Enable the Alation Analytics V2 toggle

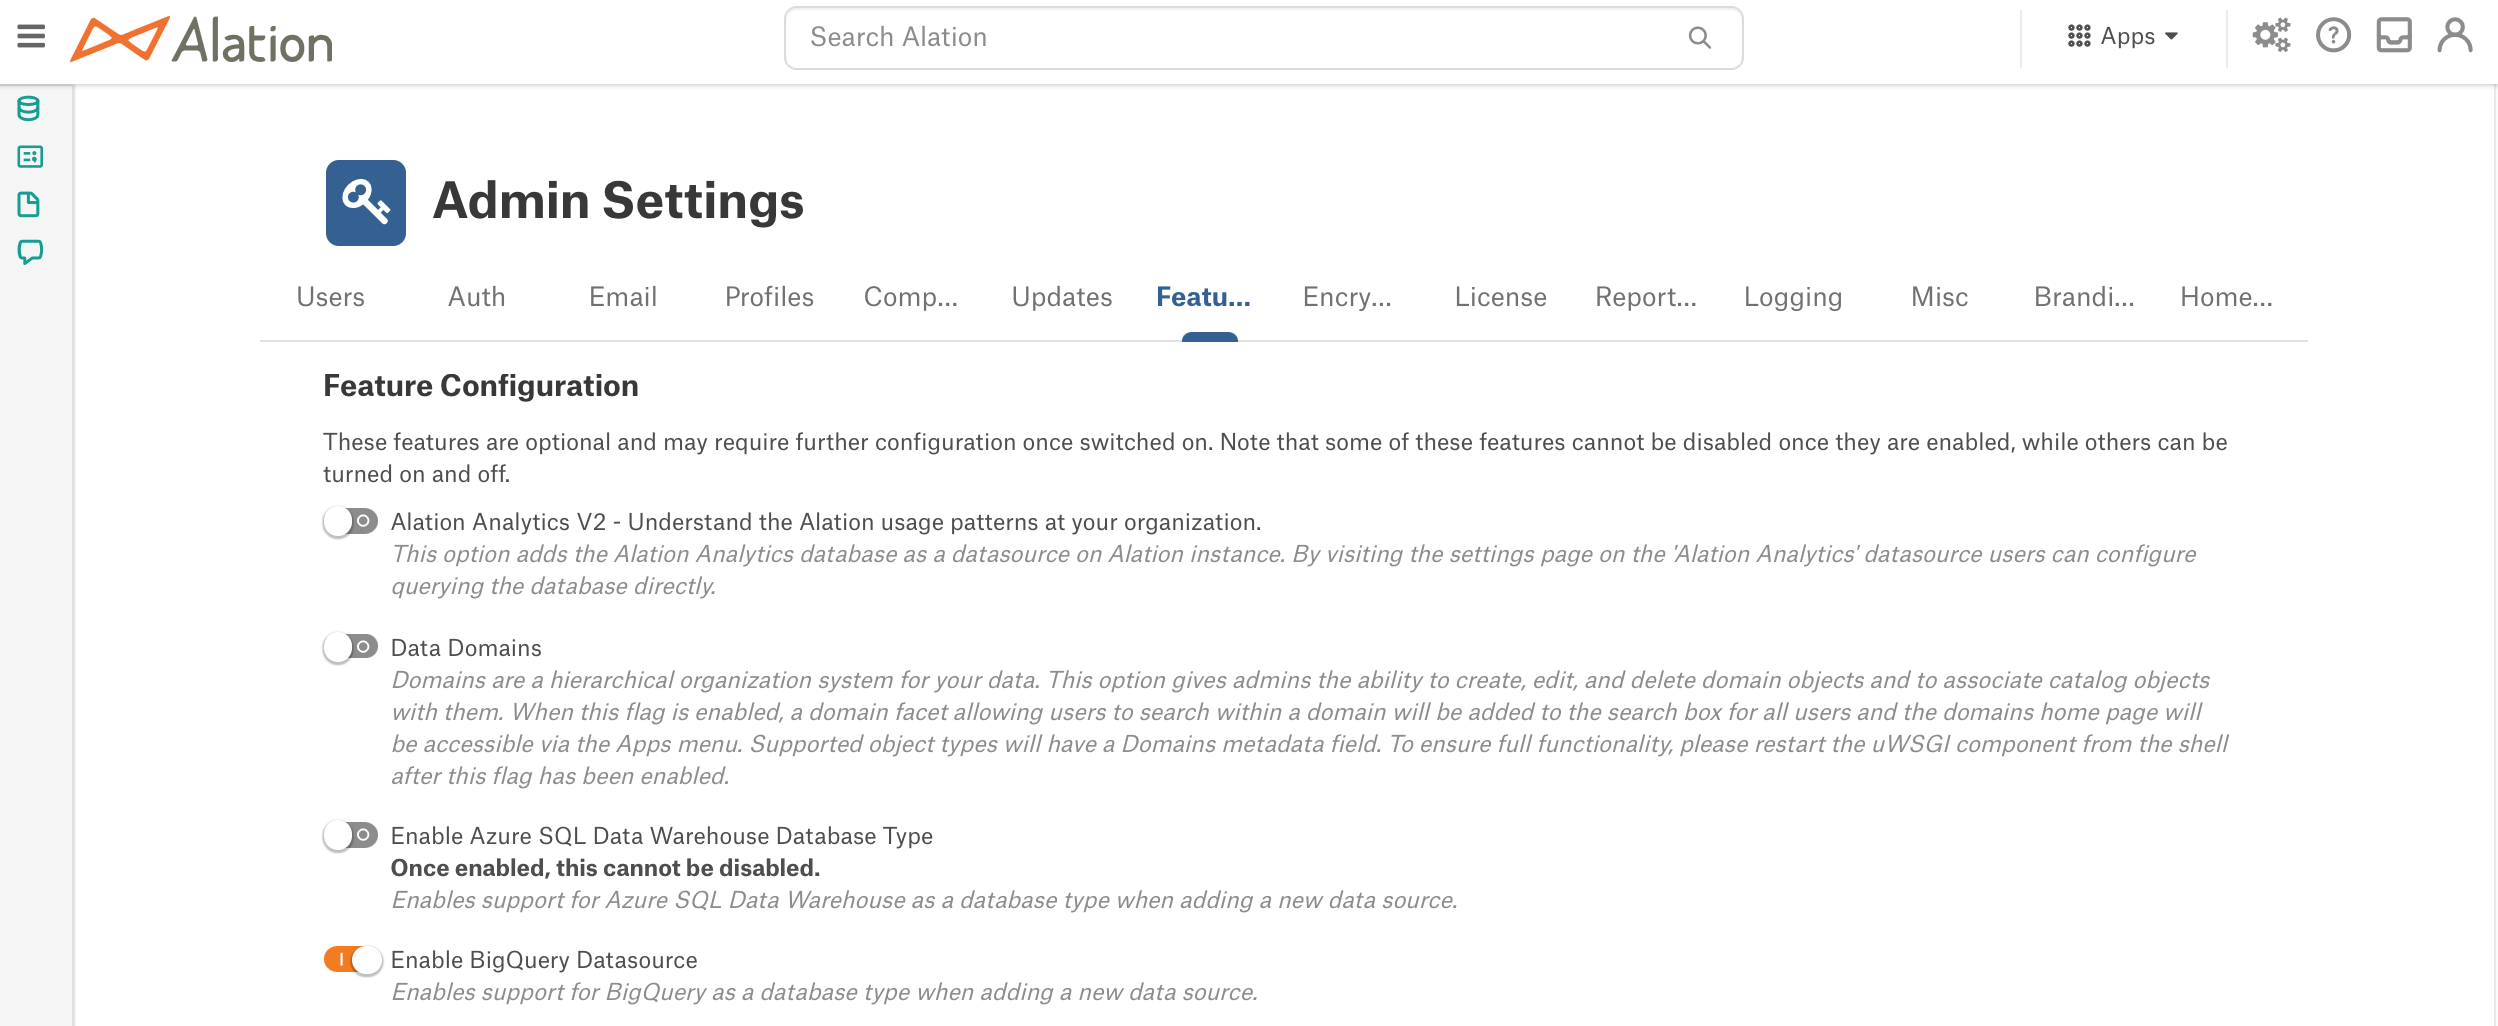[x=350, y=522]
